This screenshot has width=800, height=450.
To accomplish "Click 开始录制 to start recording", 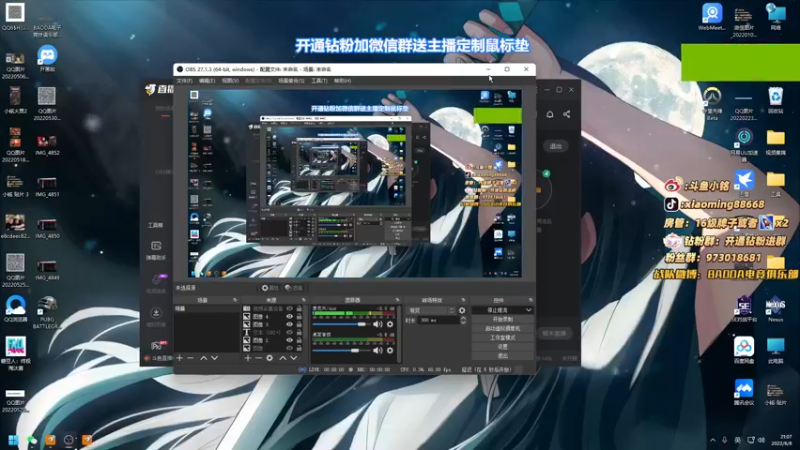I will coord(503,319).
